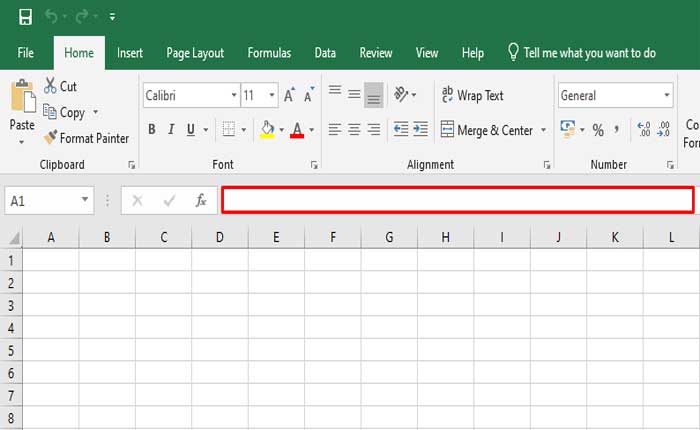Click the Increase Decimal icon

pyautogui.click(x=643, y=130)
